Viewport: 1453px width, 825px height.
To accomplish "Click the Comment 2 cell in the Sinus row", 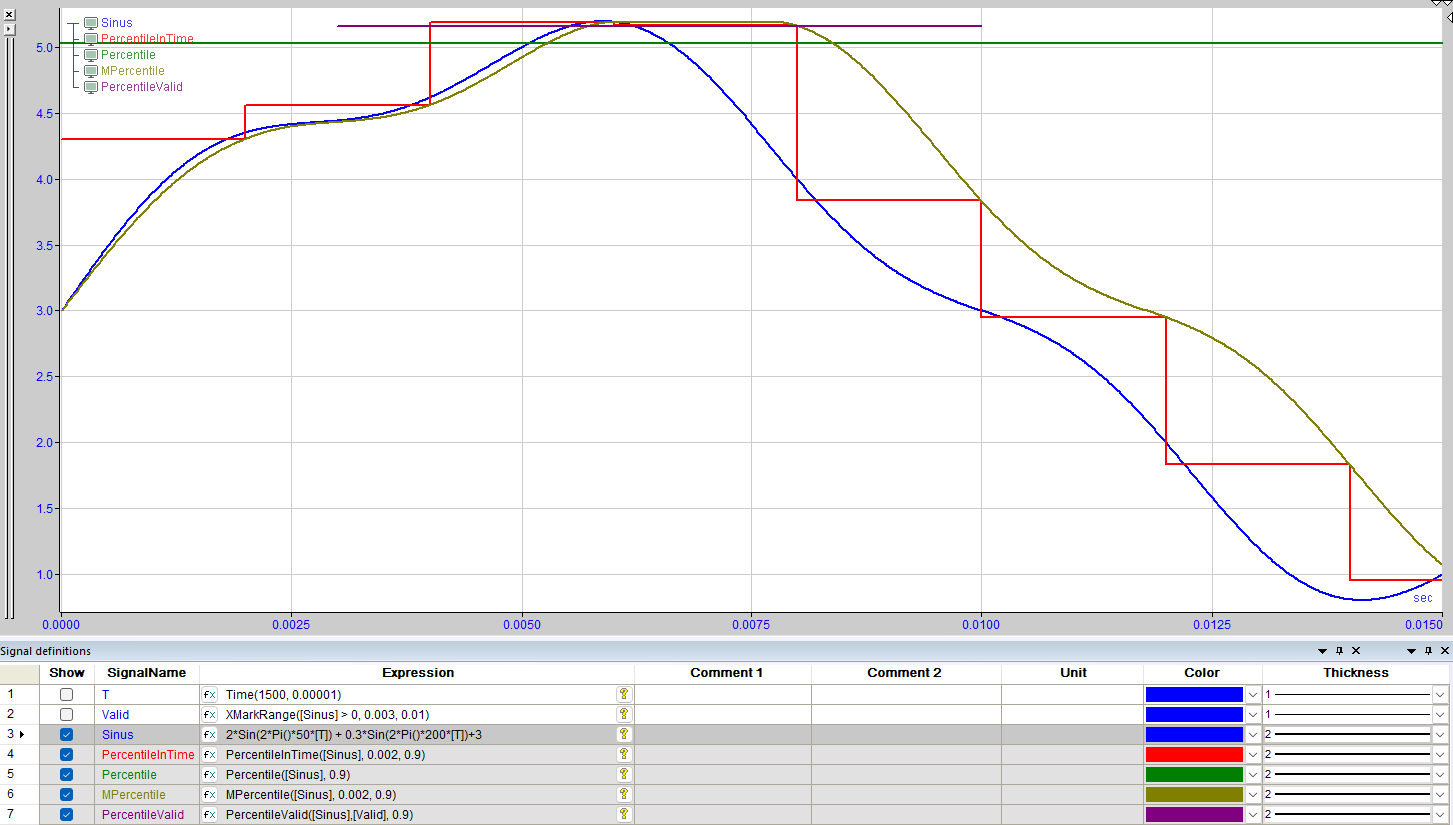I will tap(906, 734).
